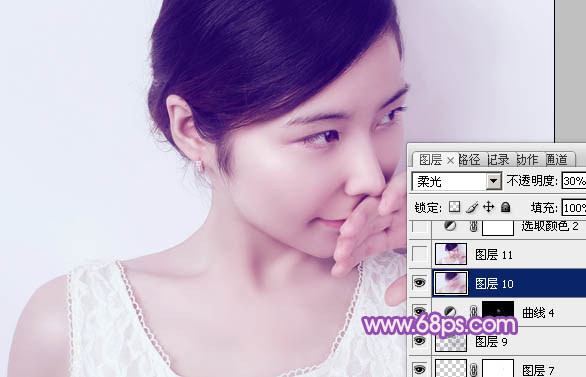Toggle visibility of 图层 7
Image resolution: width=586 pixels, height=377 pixels.
(x=419, y=370)
